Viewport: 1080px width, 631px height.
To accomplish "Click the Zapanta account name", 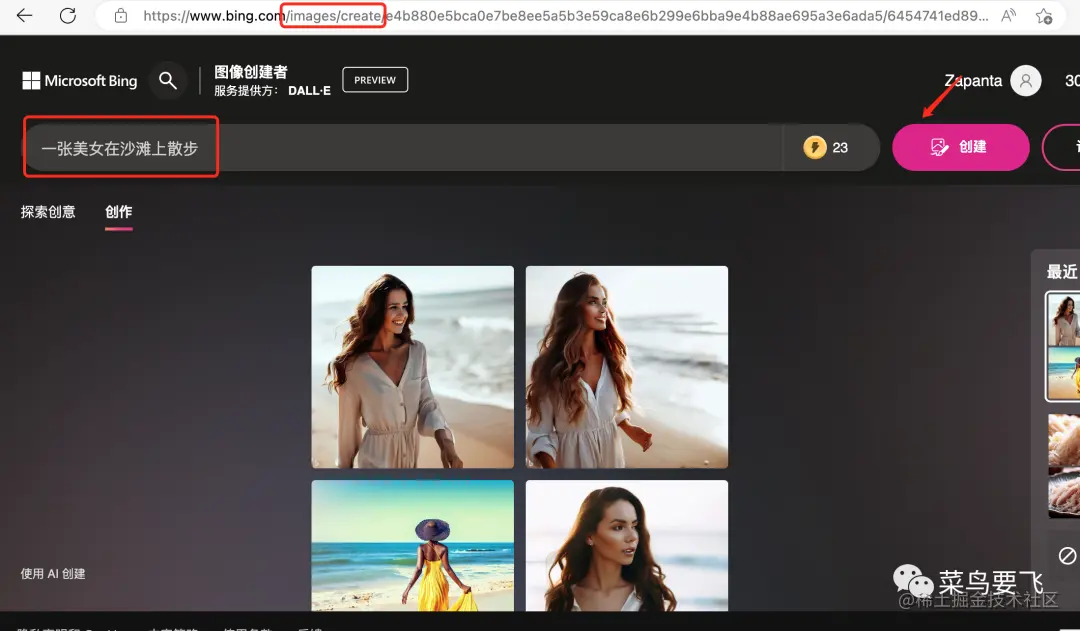I will tap(973, 81).
